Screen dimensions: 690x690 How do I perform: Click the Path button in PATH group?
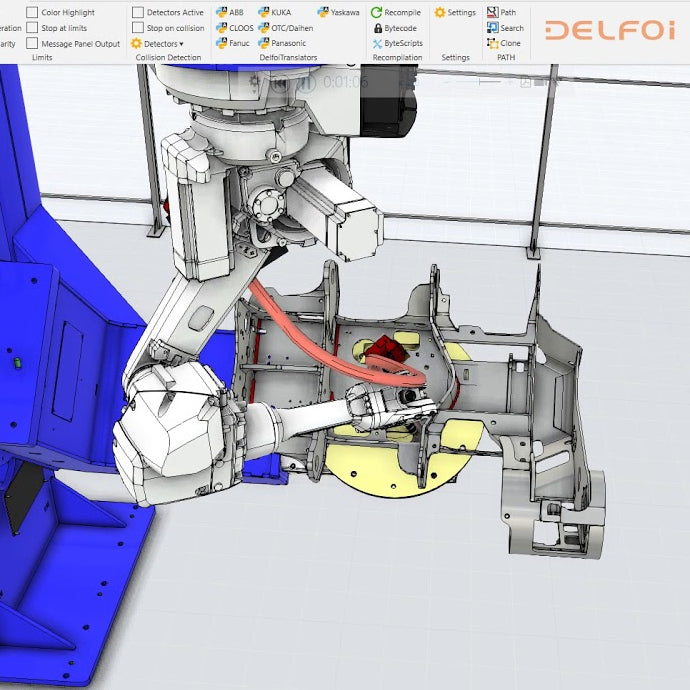502,13
